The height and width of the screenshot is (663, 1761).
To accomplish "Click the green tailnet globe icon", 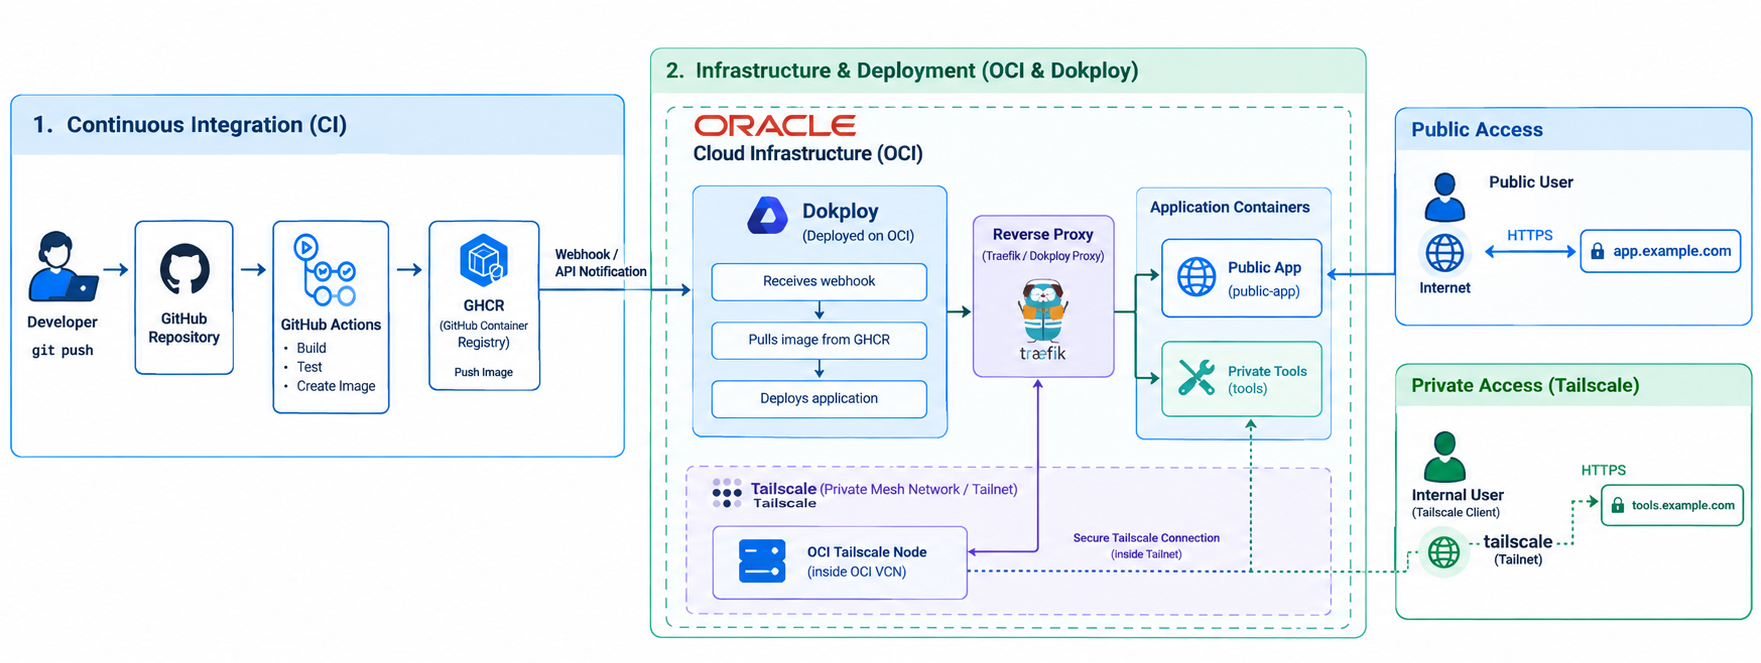I will point(1444,552).
